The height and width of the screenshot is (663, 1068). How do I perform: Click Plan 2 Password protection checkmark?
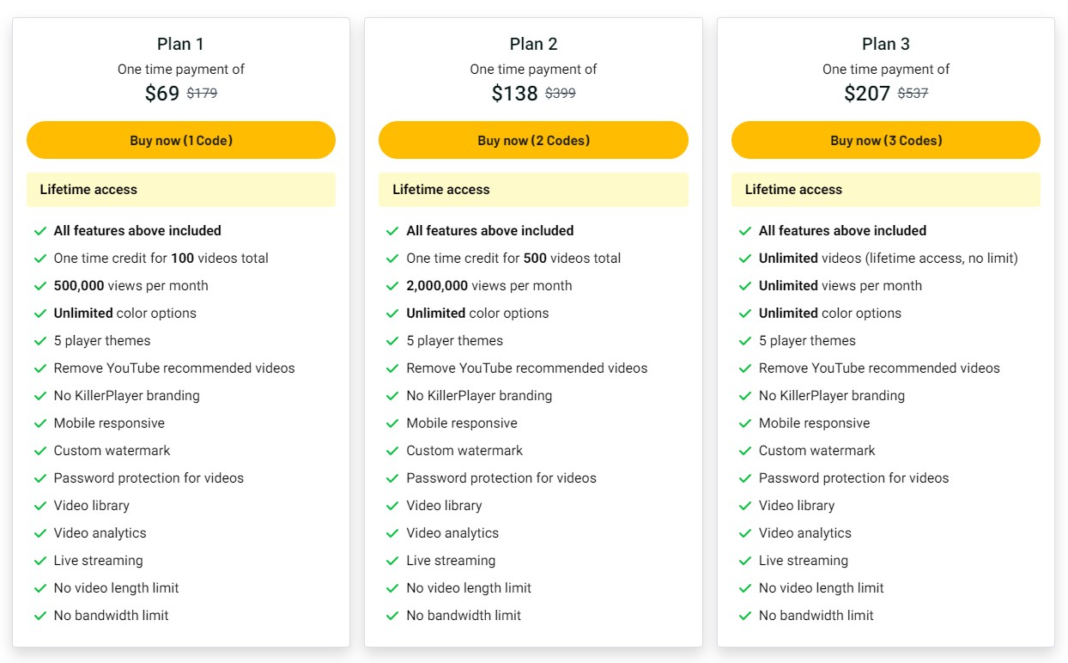pos(393,478)
